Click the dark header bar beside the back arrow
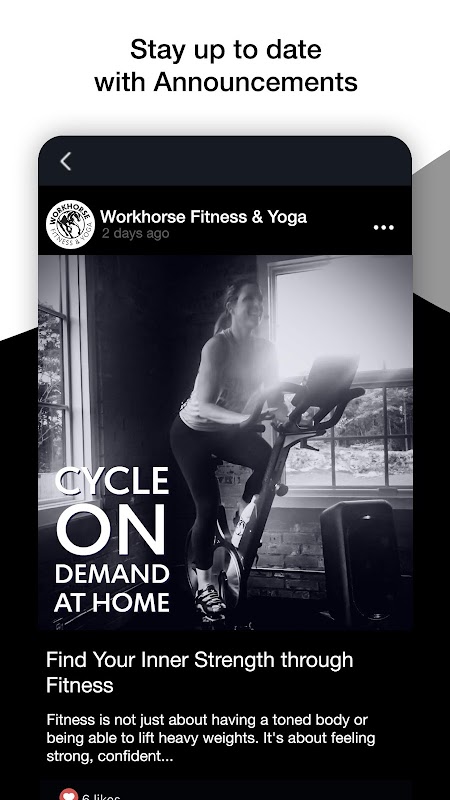The height and width of the screenshot is (800, 450). pyautogui.click(x=240, y=162)
